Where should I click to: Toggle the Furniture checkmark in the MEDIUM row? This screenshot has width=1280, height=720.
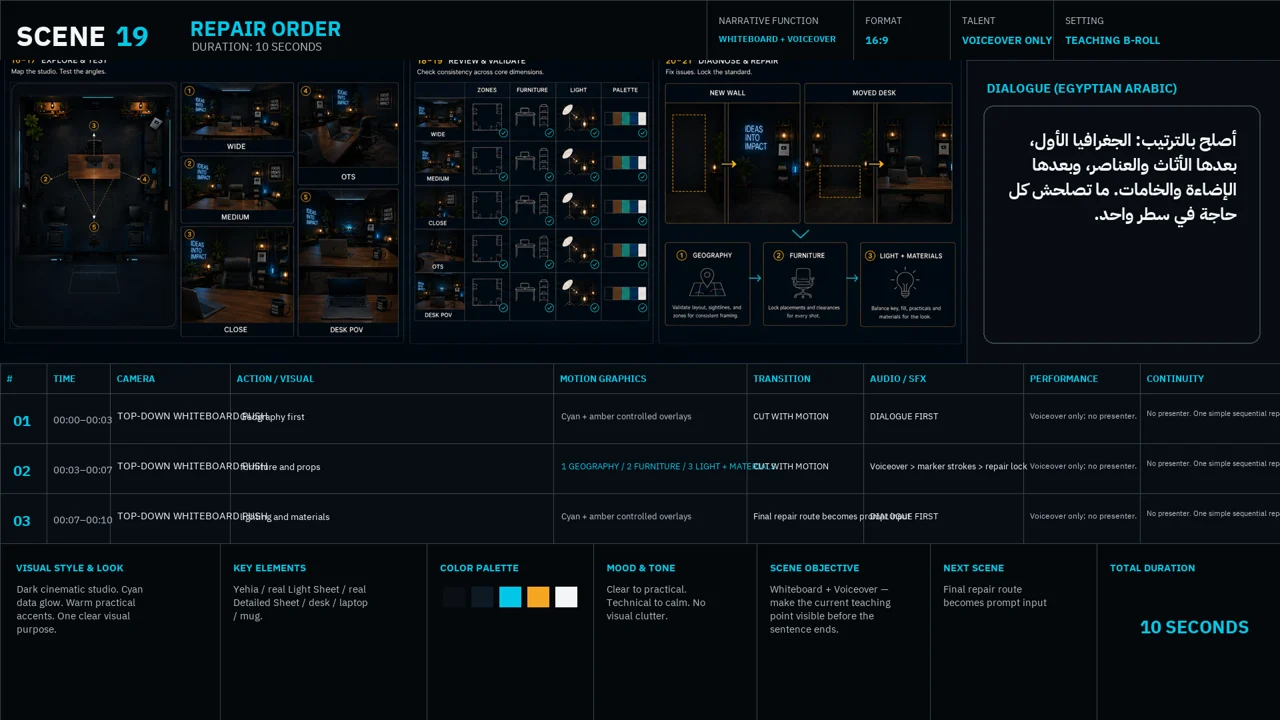549,177
